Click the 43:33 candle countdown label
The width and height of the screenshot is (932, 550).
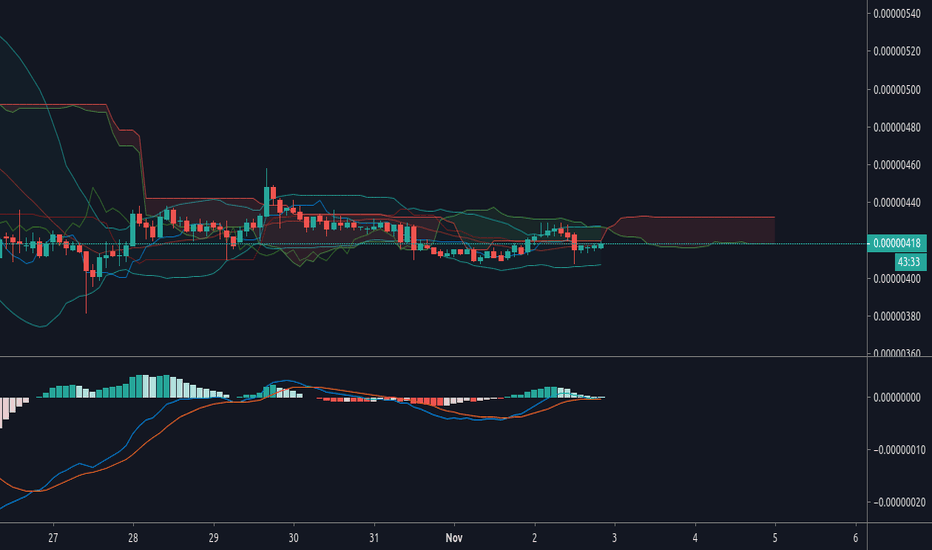[x=909, y=262]
